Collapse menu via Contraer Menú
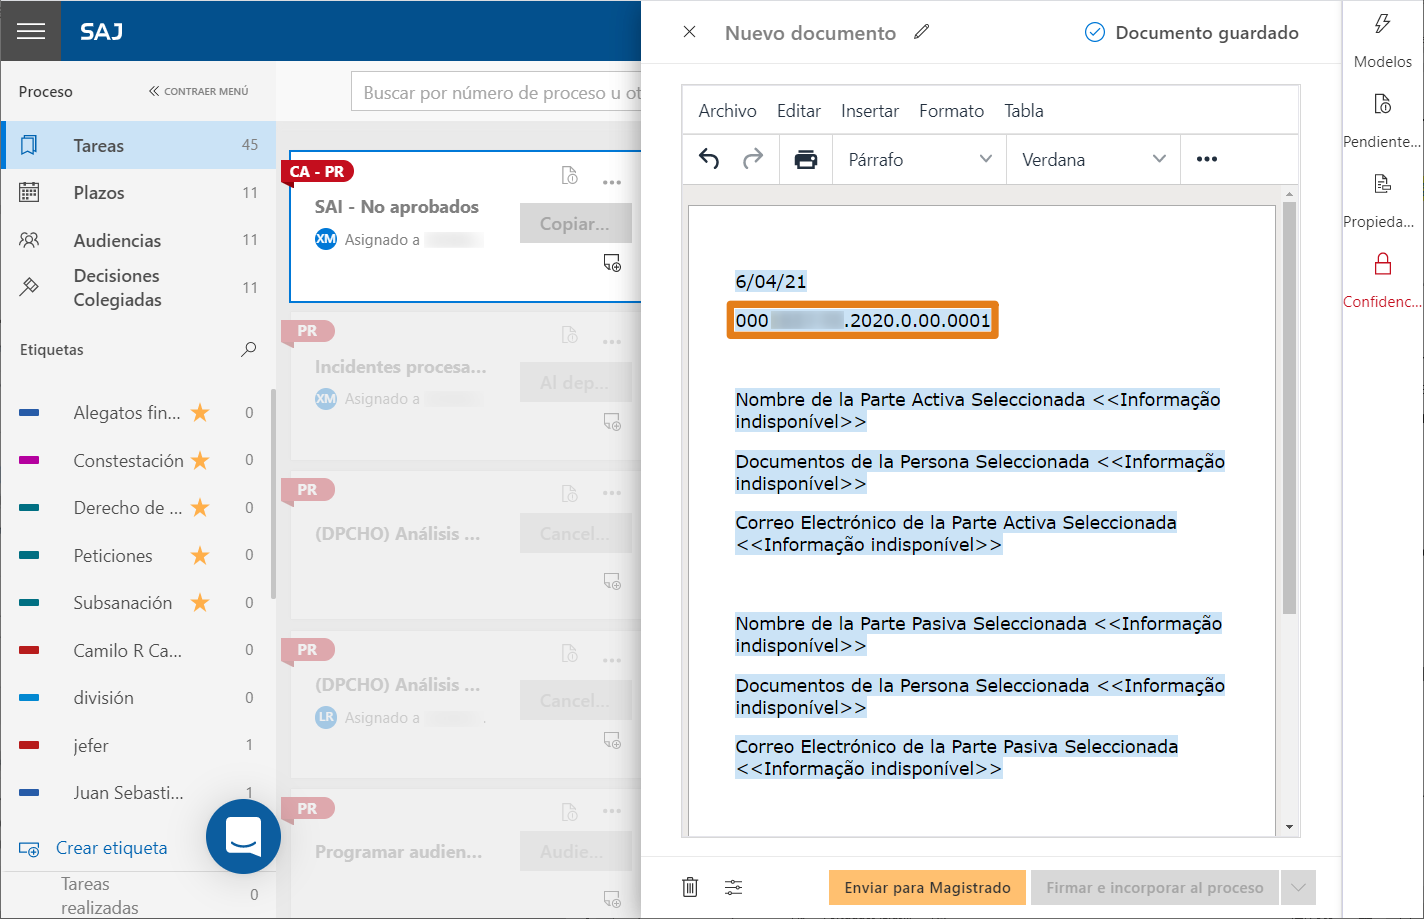The height and width of the screenshot is (919, 1424). click(199, 91)
